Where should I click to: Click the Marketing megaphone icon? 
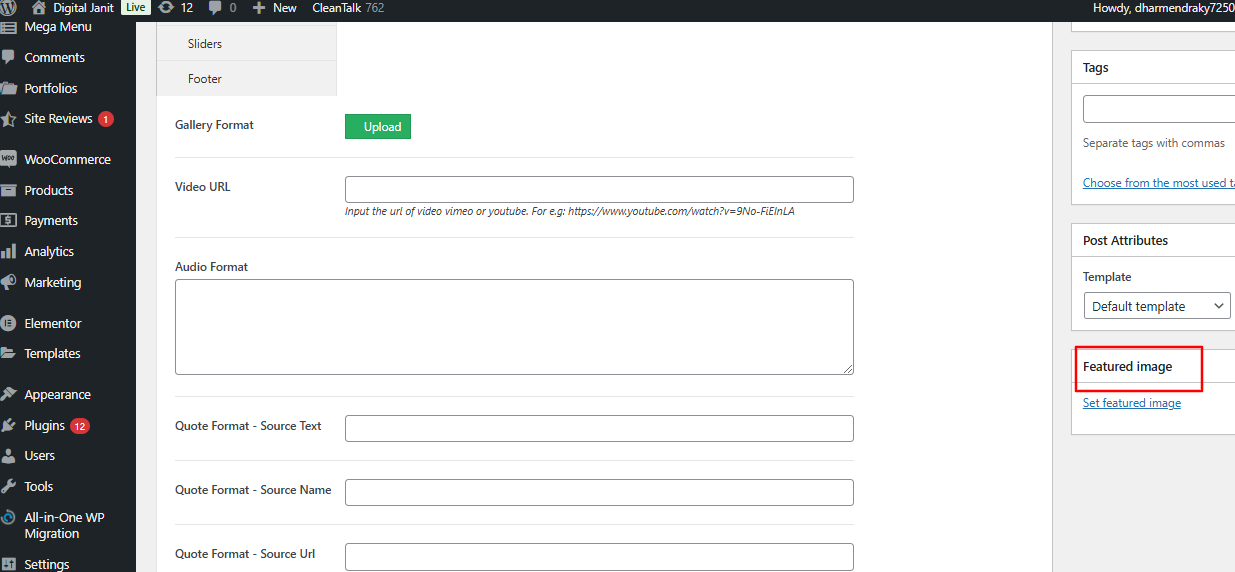click(9, 282)
